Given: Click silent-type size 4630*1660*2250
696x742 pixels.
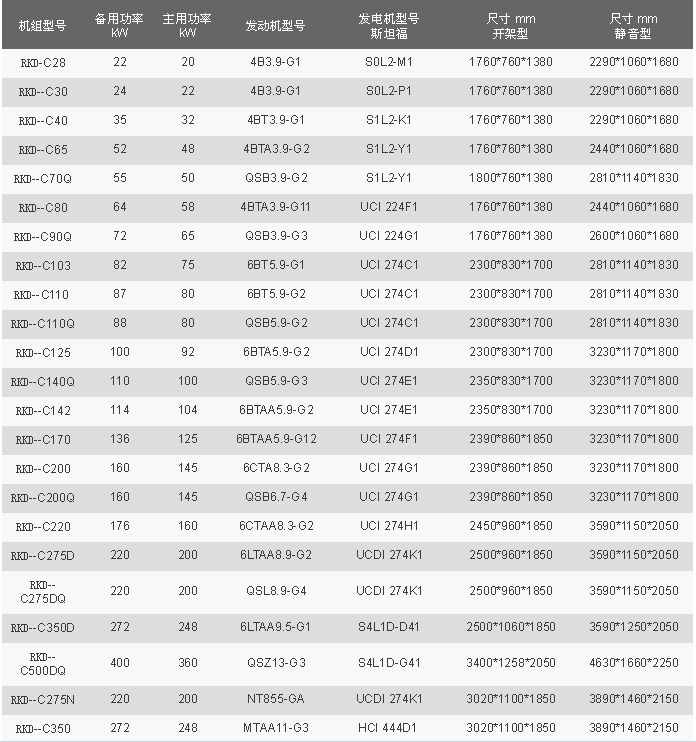Looking at the screenshot, I should [634, 663].
